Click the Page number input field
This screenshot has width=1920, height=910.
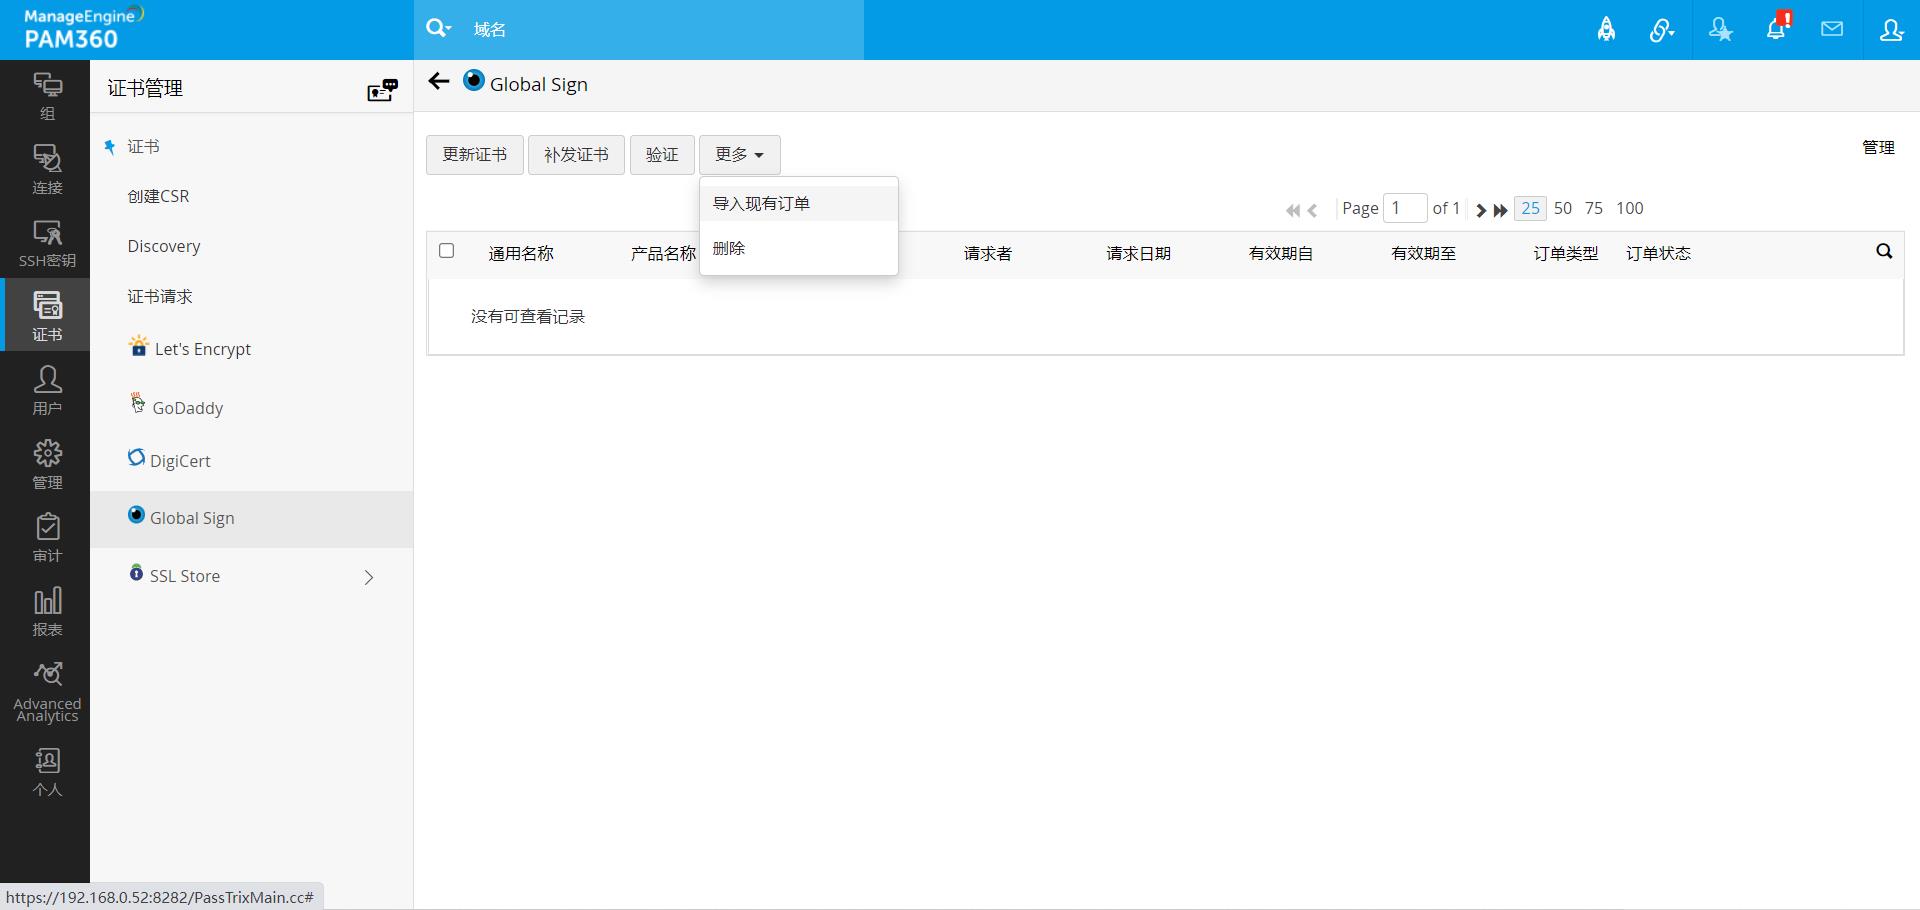(x=1405, y=208)
